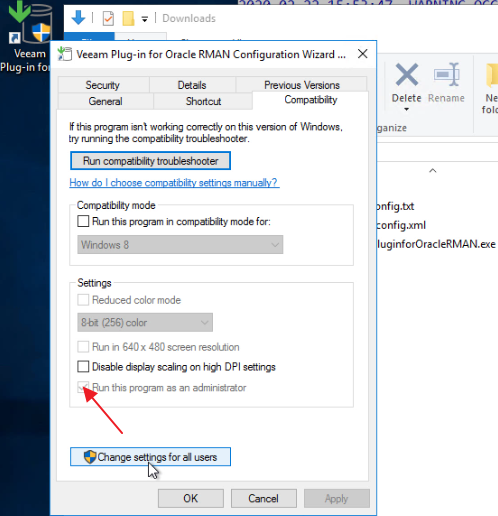Click the properties checkmark icon in Explorer quick access toolbar
Image resolution: width=498 pixels, height=516 pixels.
(x=108, y=18)
